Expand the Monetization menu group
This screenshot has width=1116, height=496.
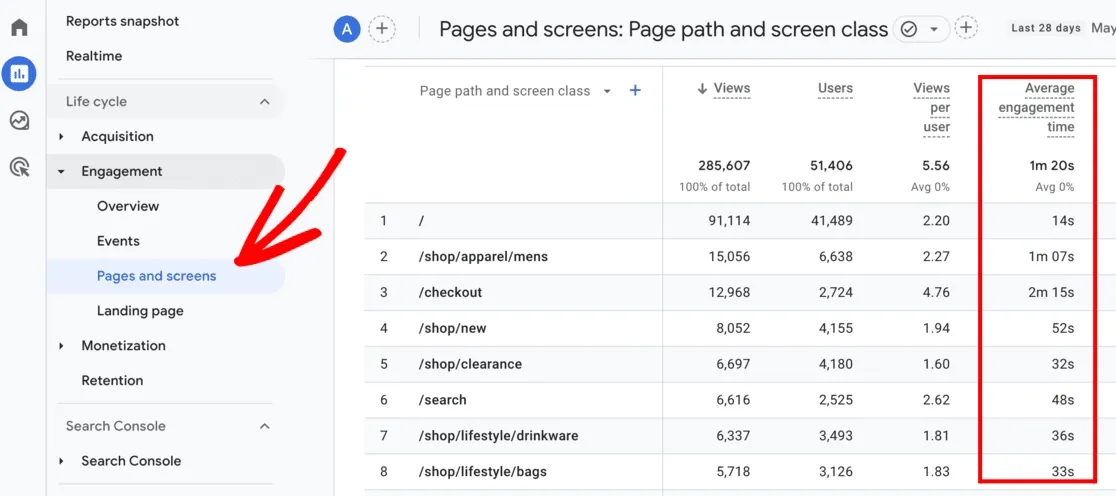point(123,346)
